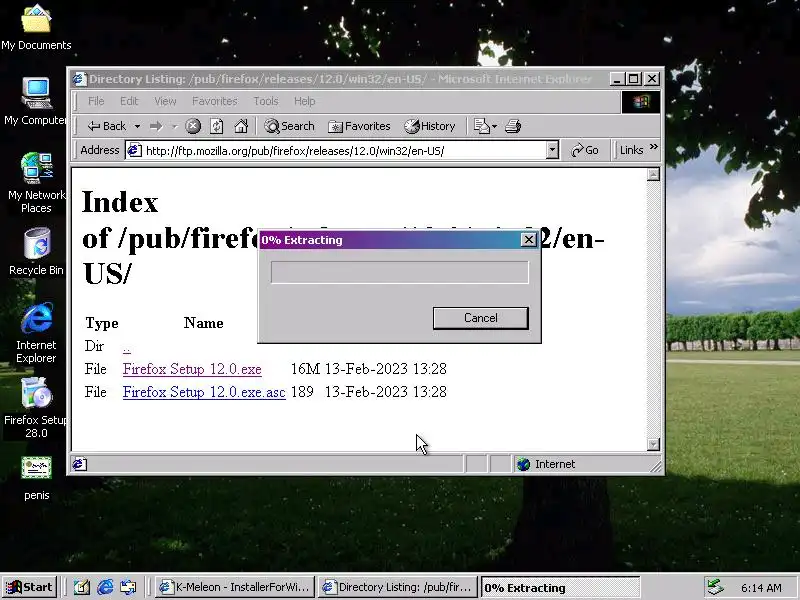Expand the Links toolbar chevron
Image resolution: width=800 pixels, height=600 pixels.
pyautogui.click(x=654, y=147)
